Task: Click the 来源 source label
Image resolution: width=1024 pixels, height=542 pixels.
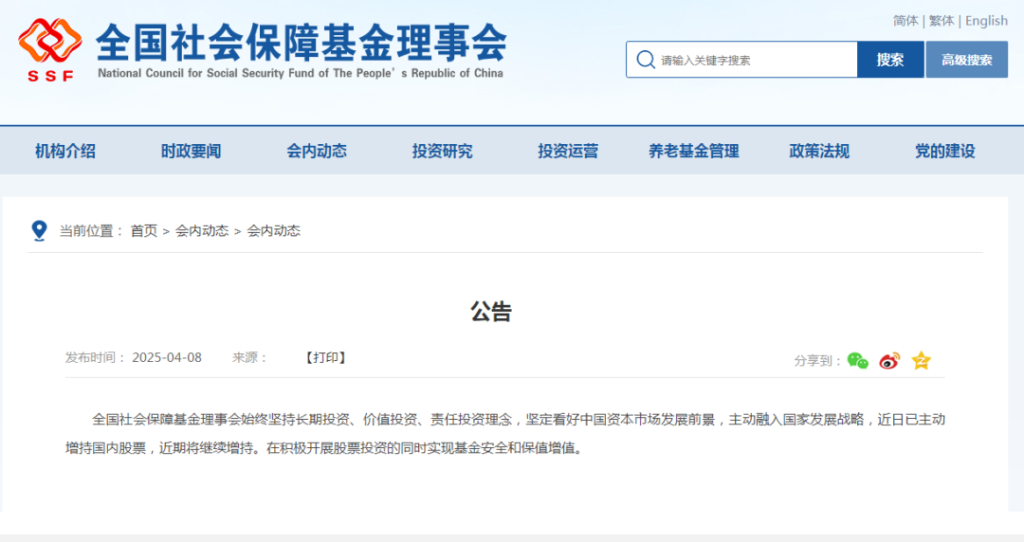Action: pyautogui.click(x=249, y=357)
